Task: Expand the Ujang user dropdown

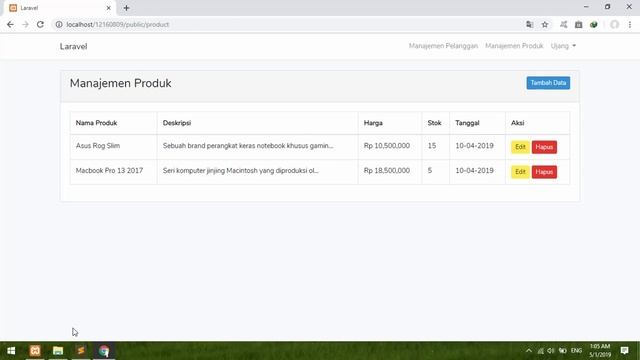Action: pos(563,46)
